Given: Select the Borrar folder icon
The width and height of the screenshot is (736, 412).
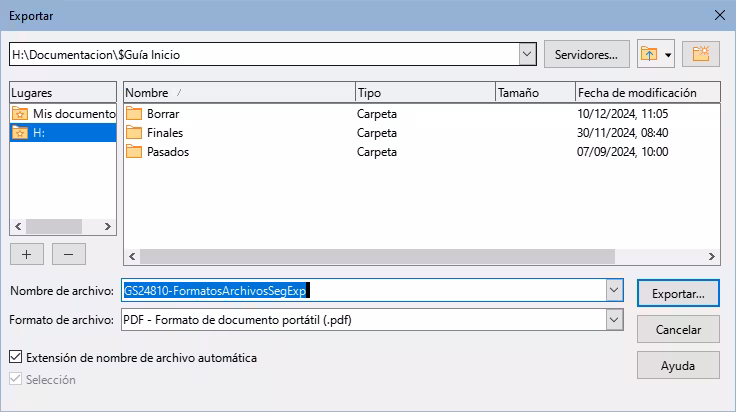Looking at the screenshot, I should coord(134,114).
